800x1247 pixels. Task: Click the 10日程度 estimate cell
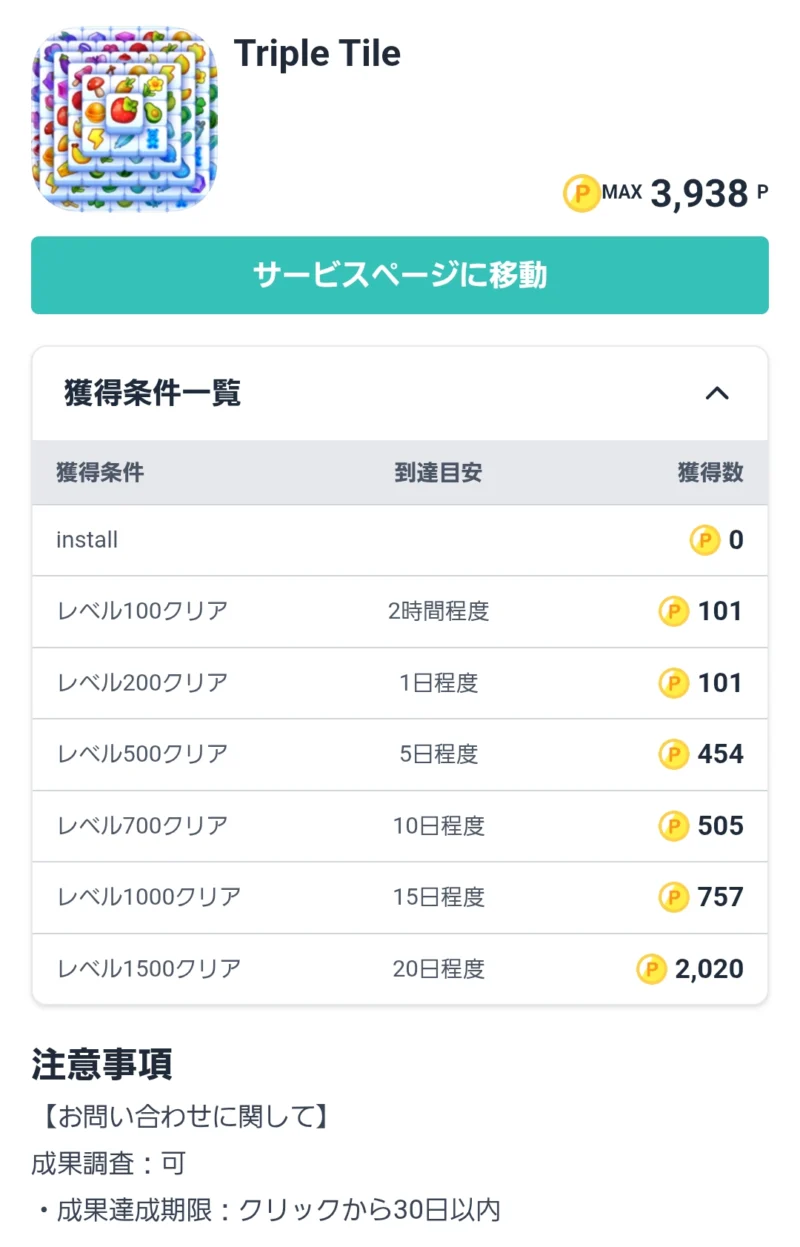(438, 826)
